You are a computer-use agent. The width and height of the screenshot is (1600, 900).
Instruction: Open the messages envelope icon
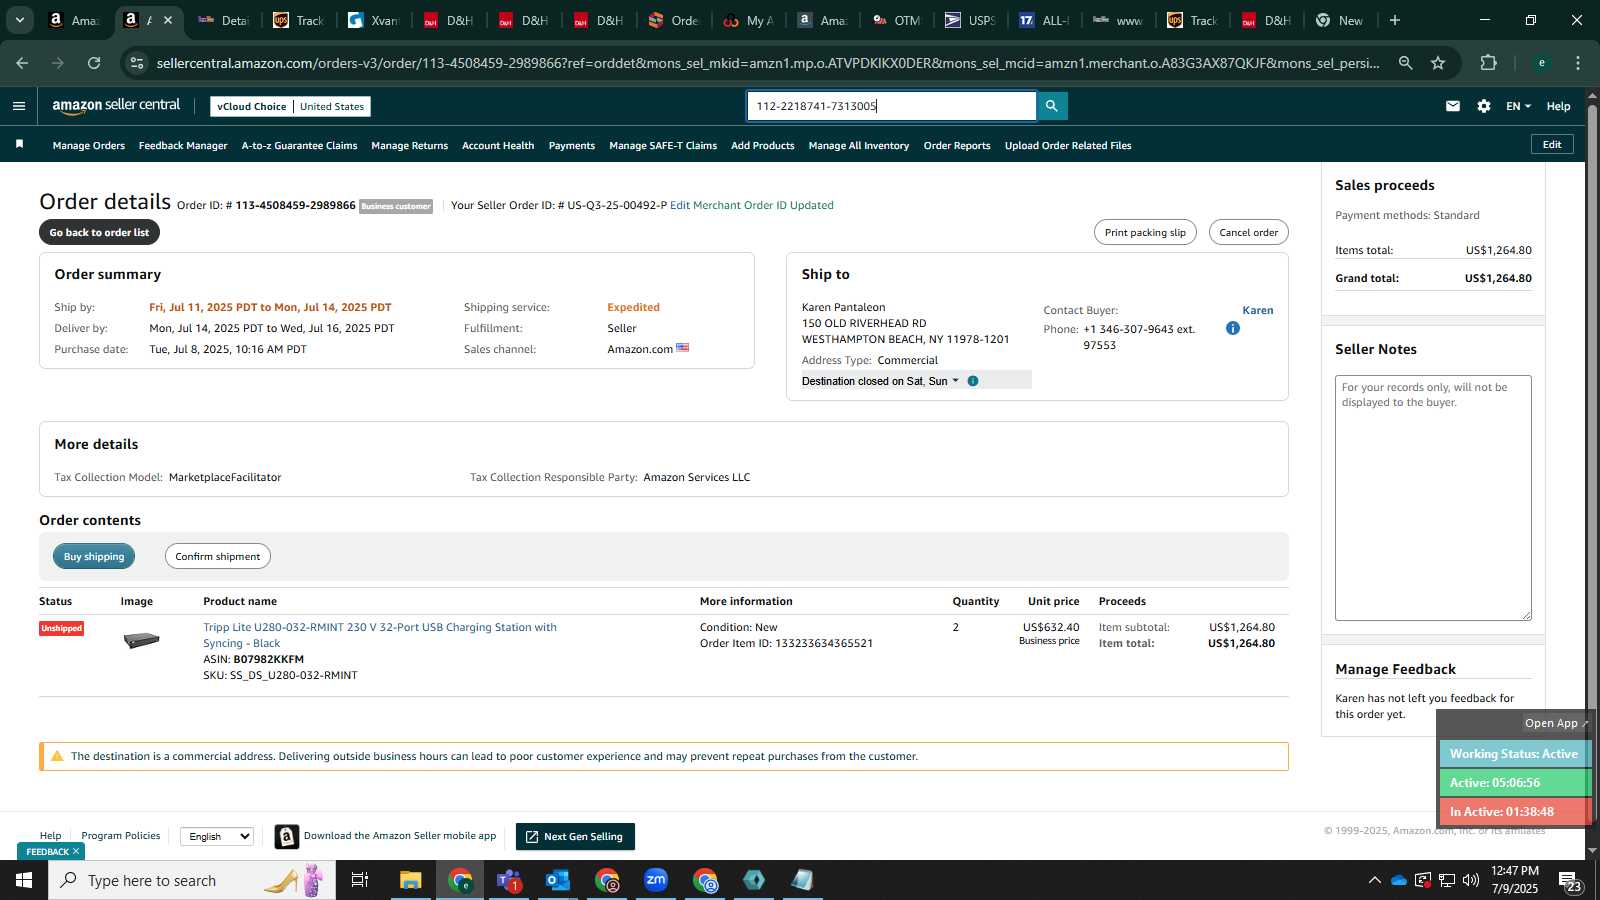(1453, 106)
